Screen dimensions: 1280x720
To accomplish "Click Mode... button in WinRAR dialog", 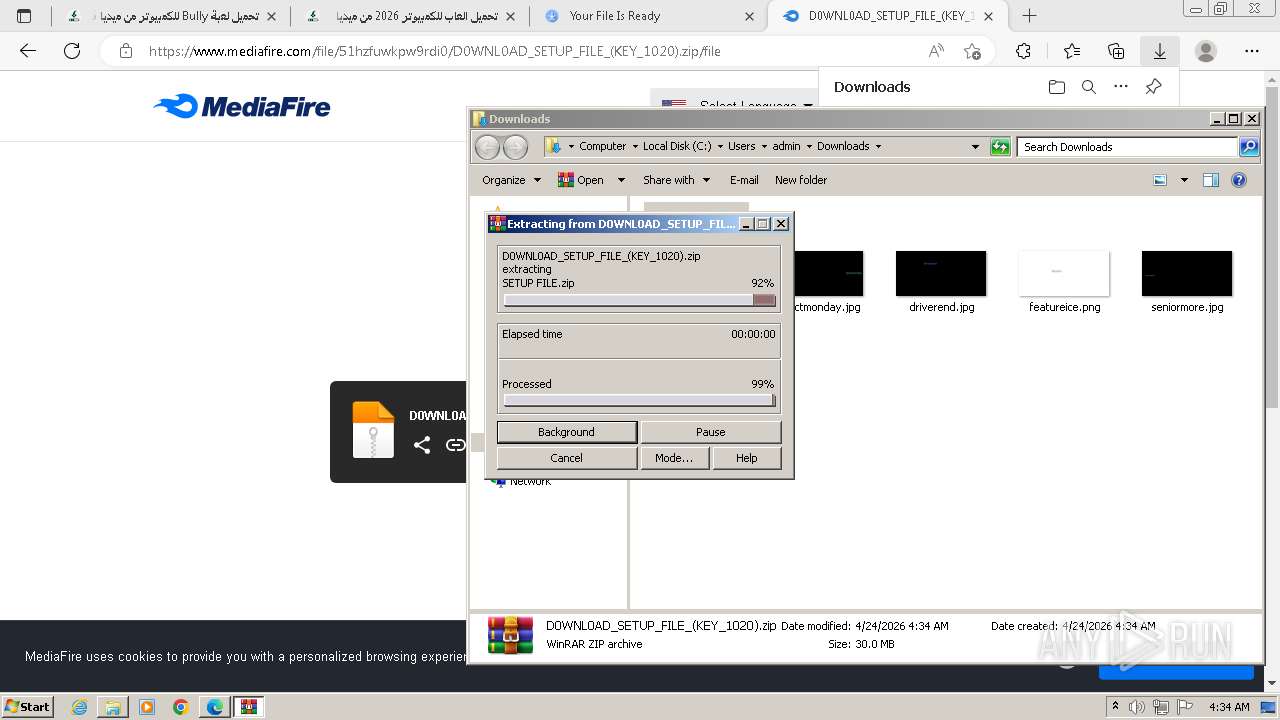I will (x=674, y=458).
